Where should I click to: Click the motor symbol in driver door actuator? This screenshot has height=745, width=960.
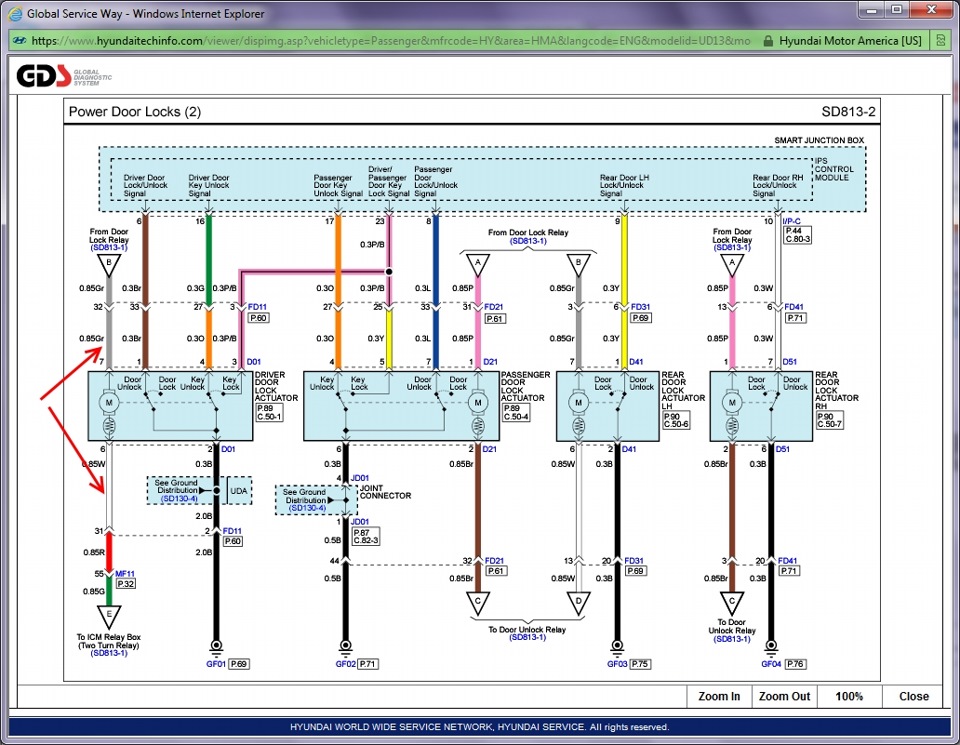tap(109, 402)
